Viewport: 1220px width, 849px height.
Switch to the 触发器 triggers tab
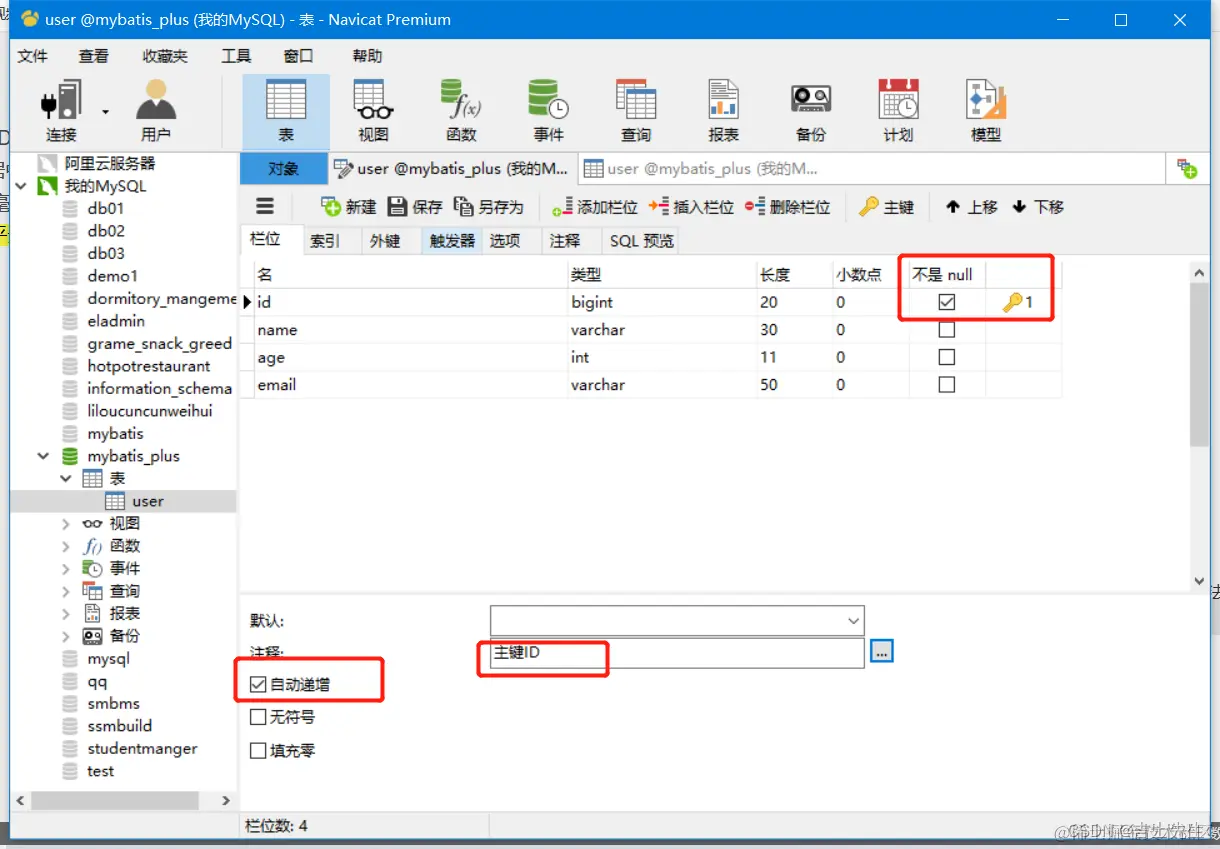(x=452, y=240)
